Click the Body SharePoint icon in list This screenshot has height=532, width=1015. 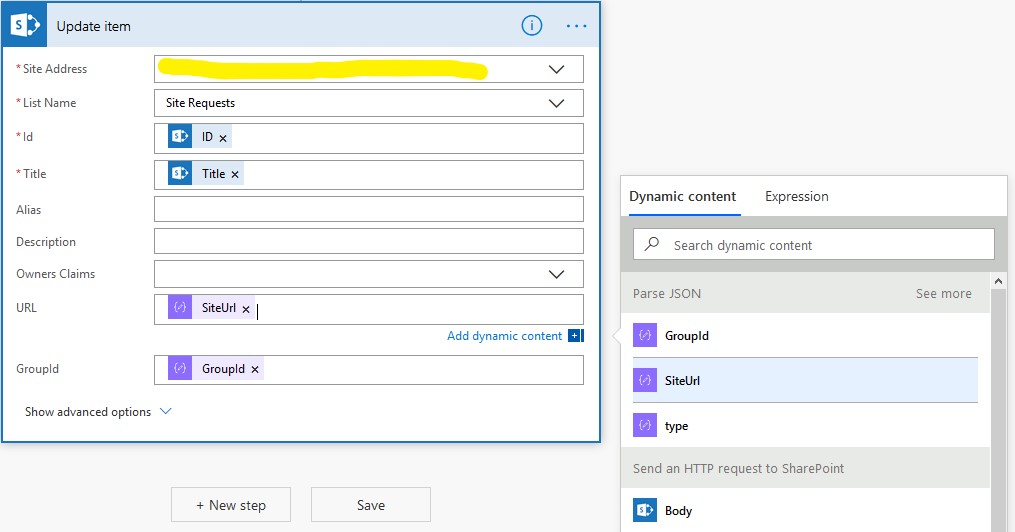pos(645,510)
